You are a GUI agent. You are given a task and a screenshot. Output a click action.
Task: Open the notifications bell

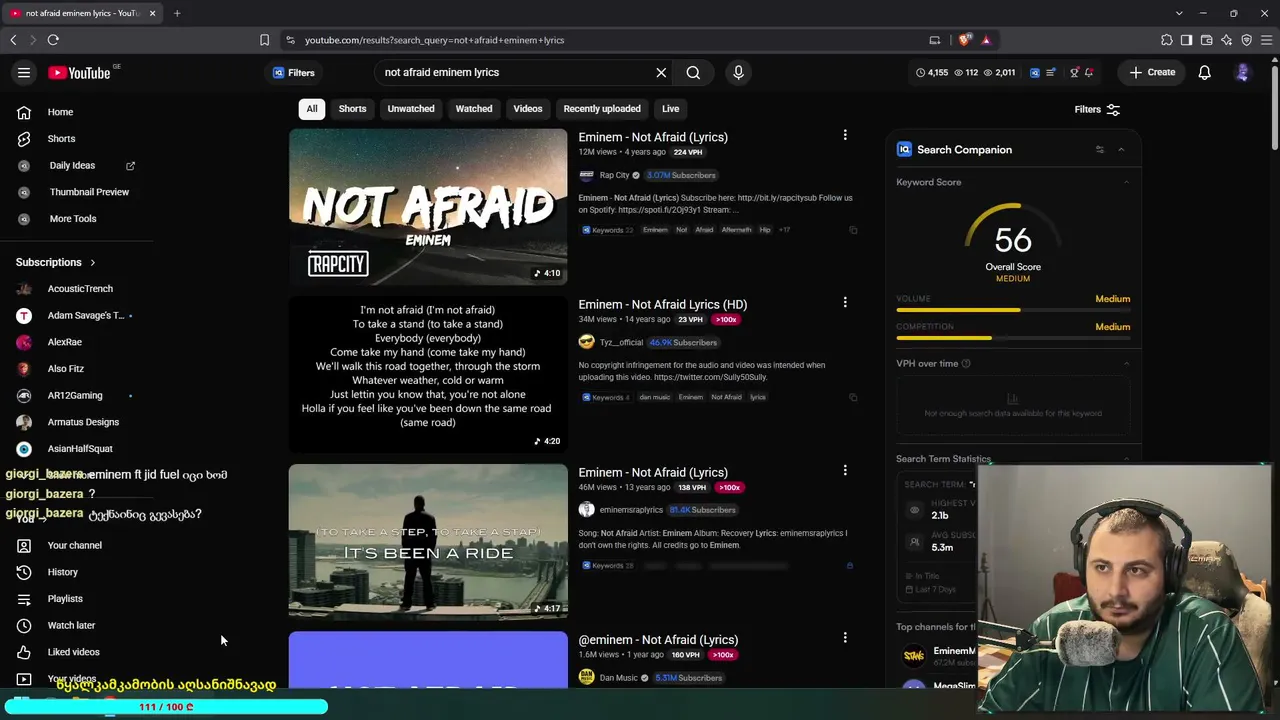tap(1204, 72)
